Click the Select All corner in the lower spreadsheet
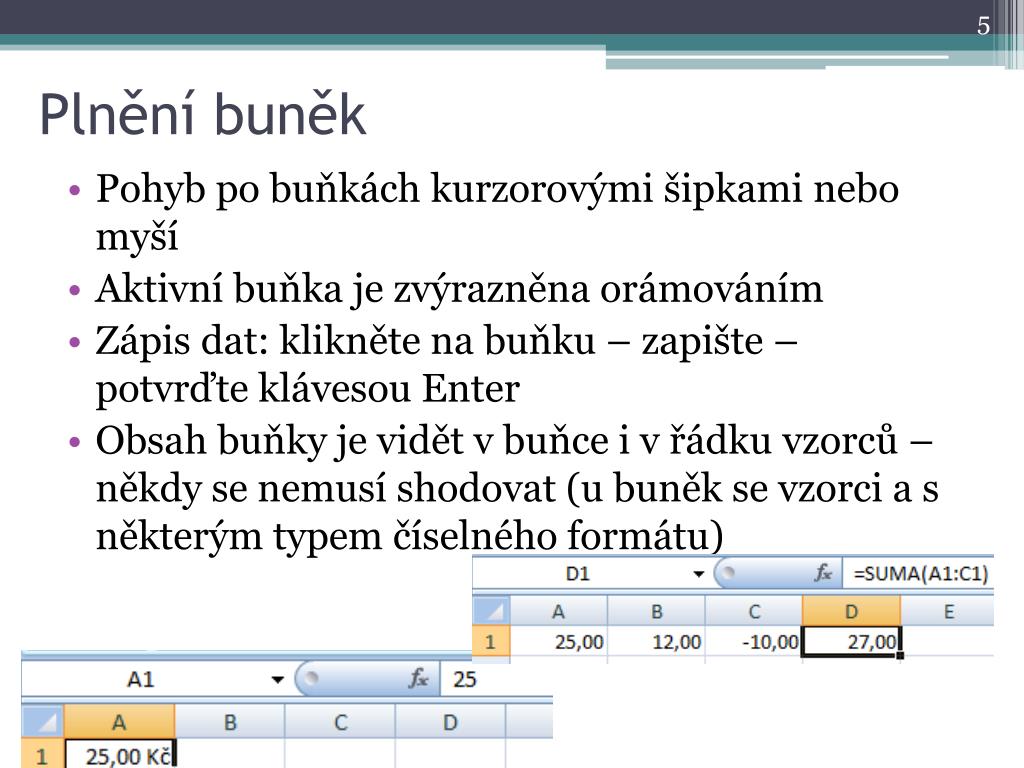Viewport: 1024px width, 768px height. click(43, 722)
